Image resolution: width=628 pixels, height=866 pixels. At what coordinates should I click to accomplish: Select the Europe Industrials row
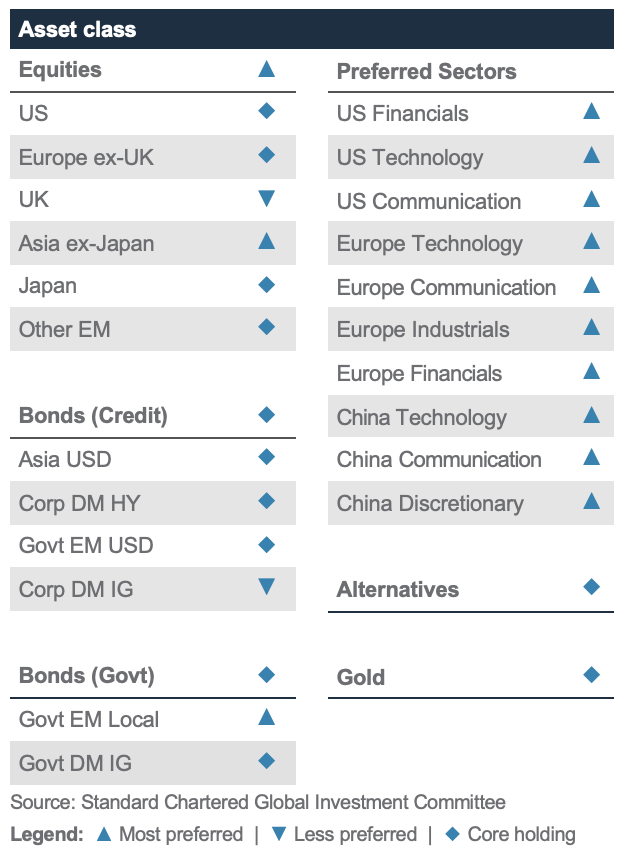click(471, 329)
